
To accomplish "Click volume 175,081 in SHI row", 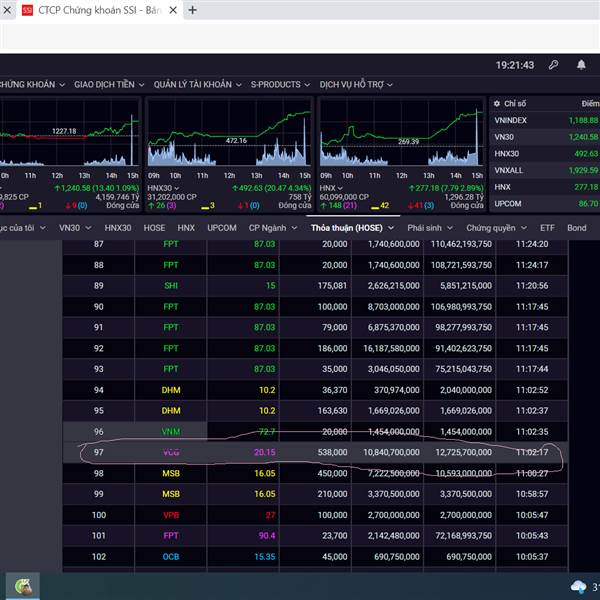I will pyautogui.click(x=333, y=286).
